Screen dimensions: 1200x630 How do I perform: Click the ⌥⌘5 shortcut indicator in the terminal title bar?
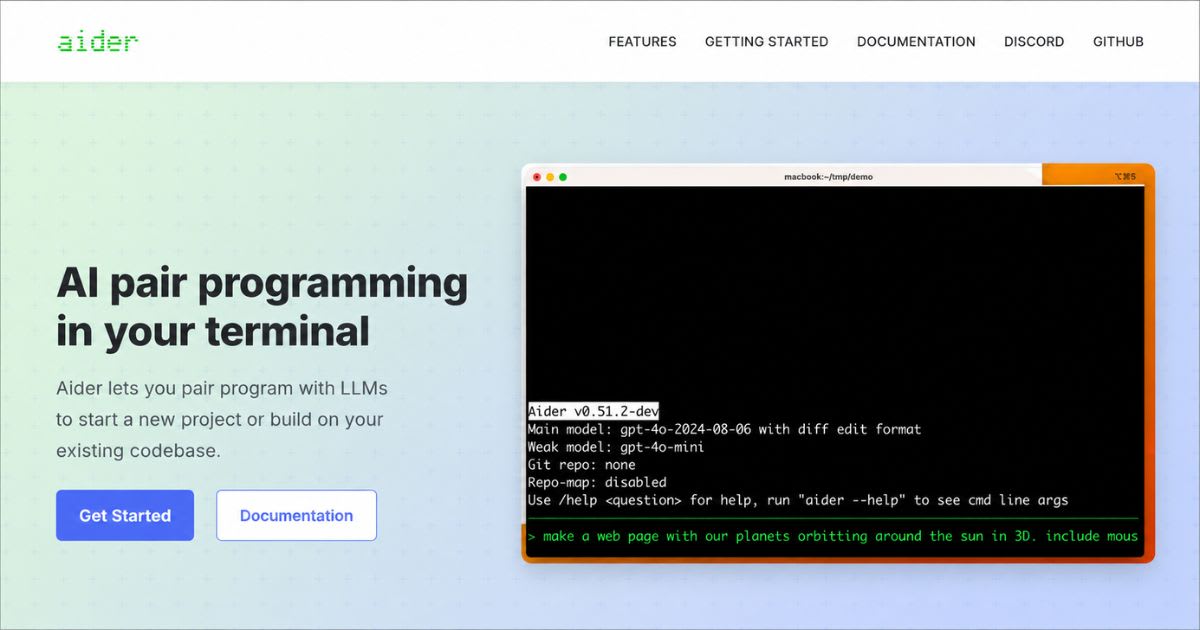[1125, 177]
